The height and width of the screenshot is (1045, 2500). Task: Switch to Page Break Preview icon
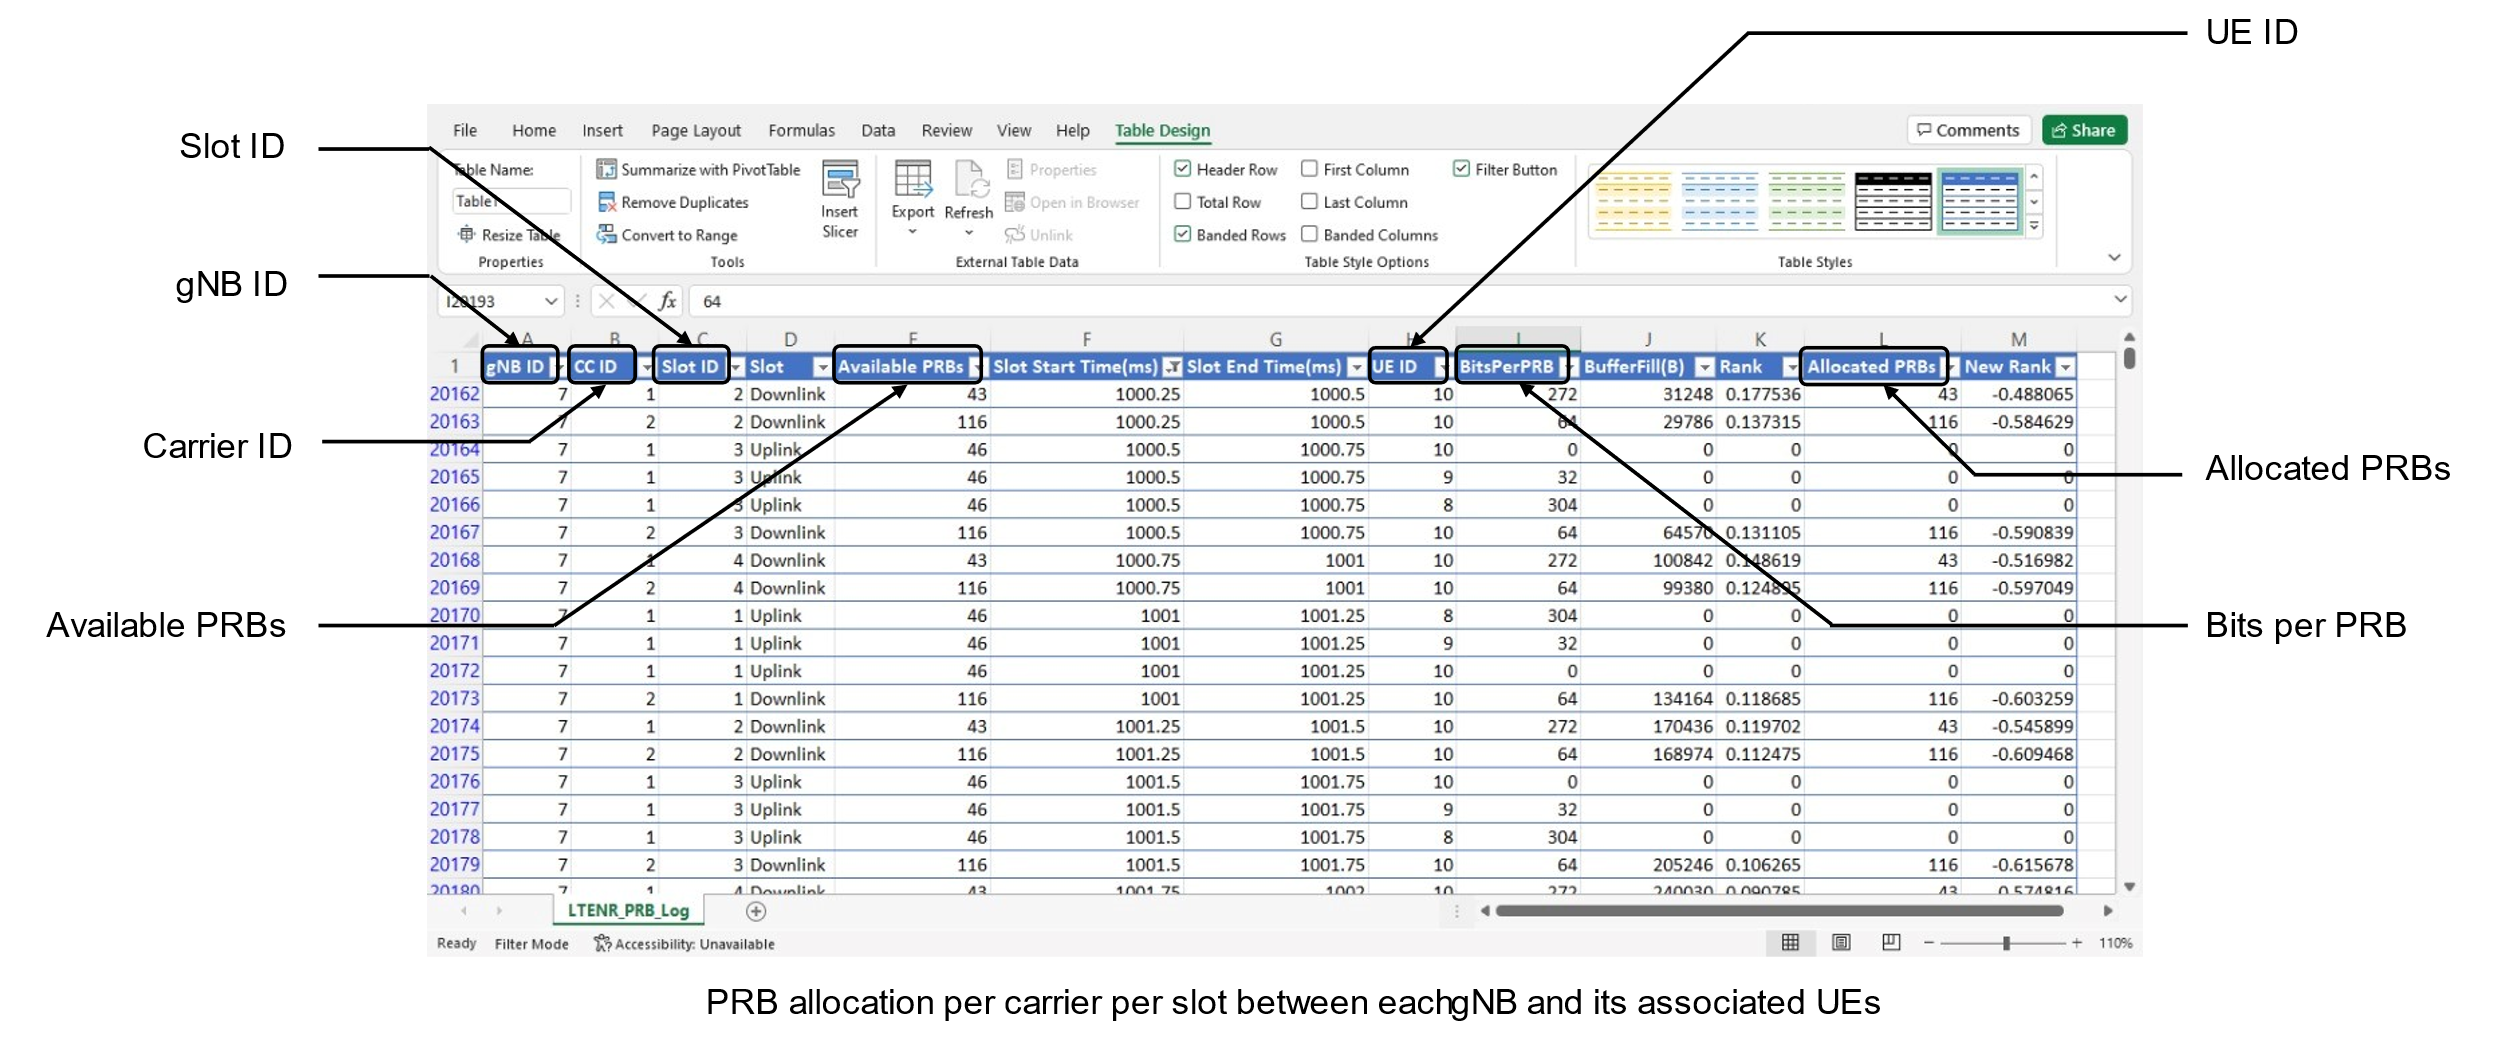pyautogui.click(x=1891, y=942)
